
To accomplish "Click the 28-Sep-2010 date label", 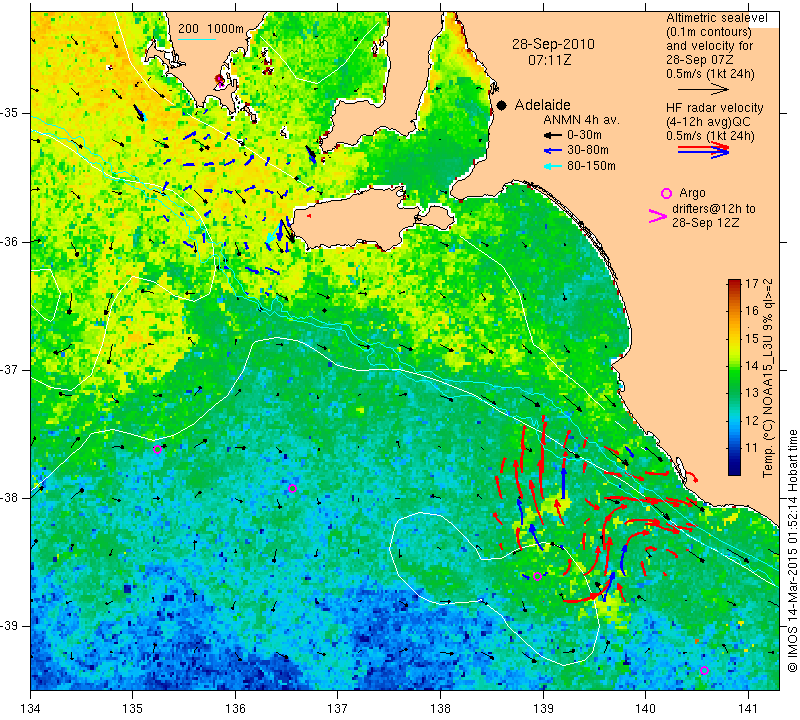I will (553, 44).
